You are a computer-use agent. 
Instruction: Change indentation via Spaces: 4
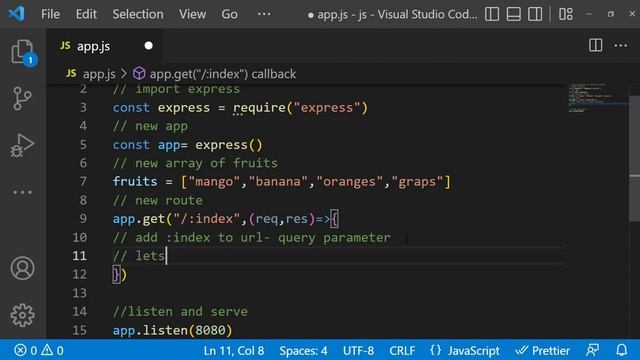click(x=303, y=351)
